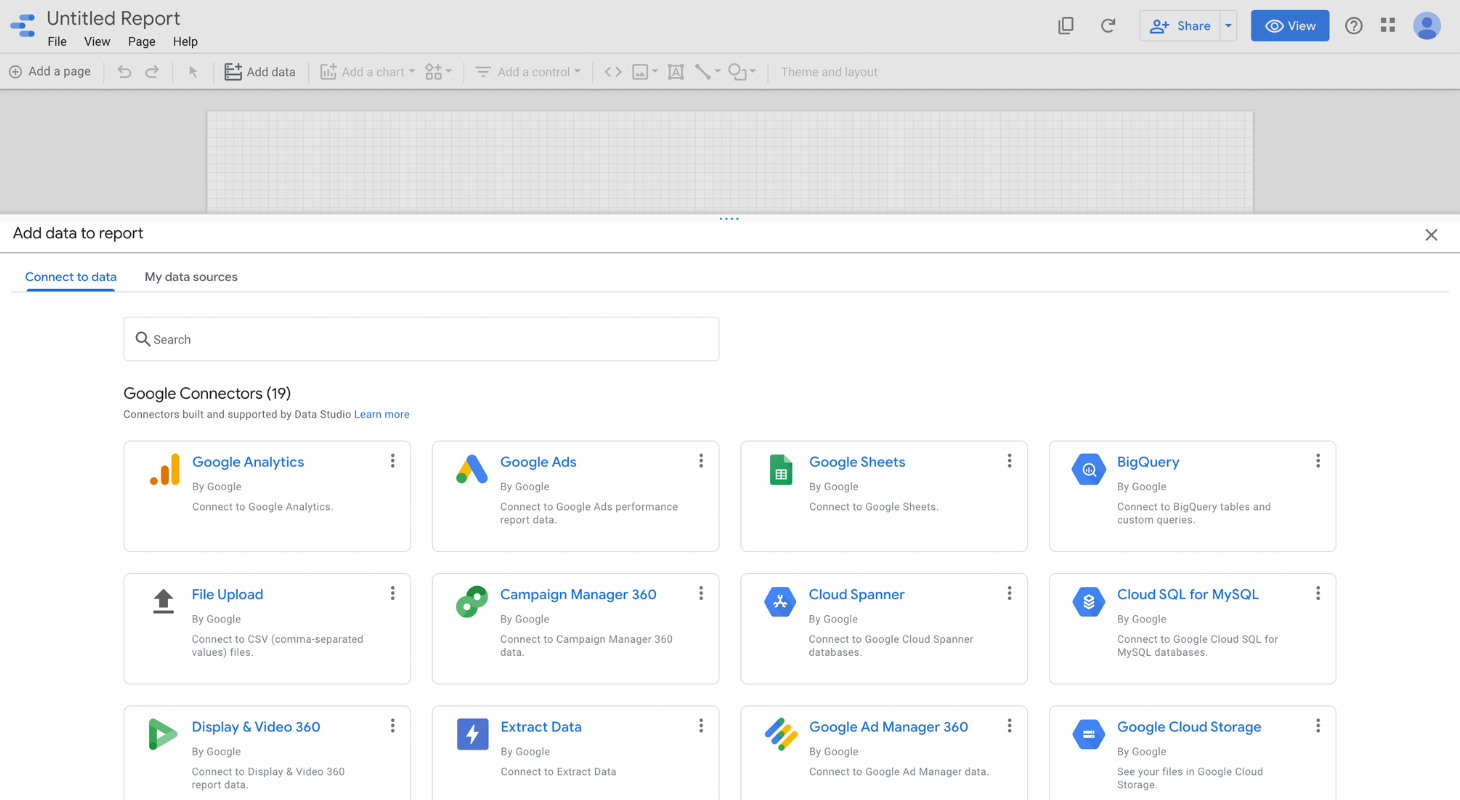Click the connector Search field
This screenshot has height=800, width=1460.
[x=421, y=339]
